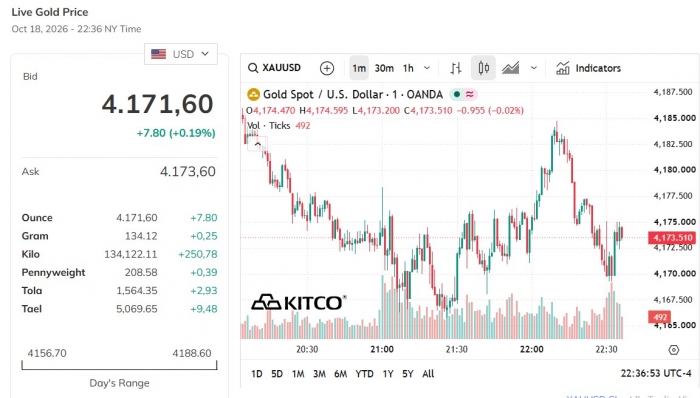Click the Day's Range bar
Viewport: 700px width, 398px height.
click(119, 366)
